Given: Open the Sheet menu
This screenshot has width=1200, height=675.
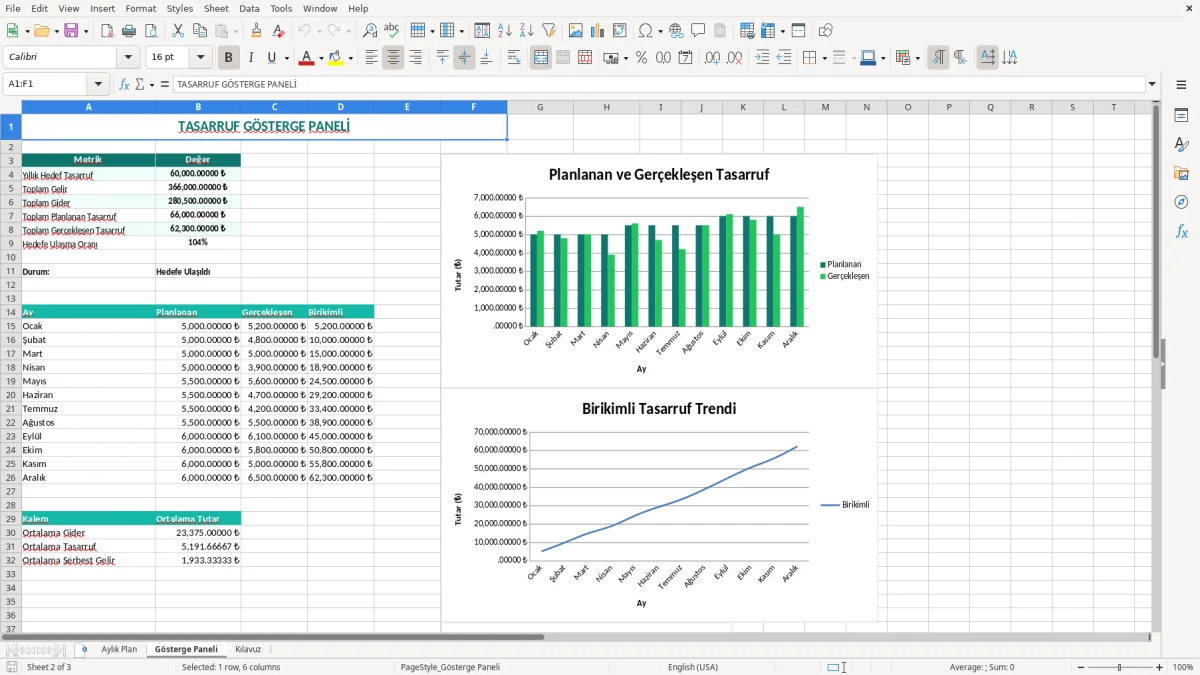Looking at the screenshot, I should pyautogui.click(x=216, y=8).
